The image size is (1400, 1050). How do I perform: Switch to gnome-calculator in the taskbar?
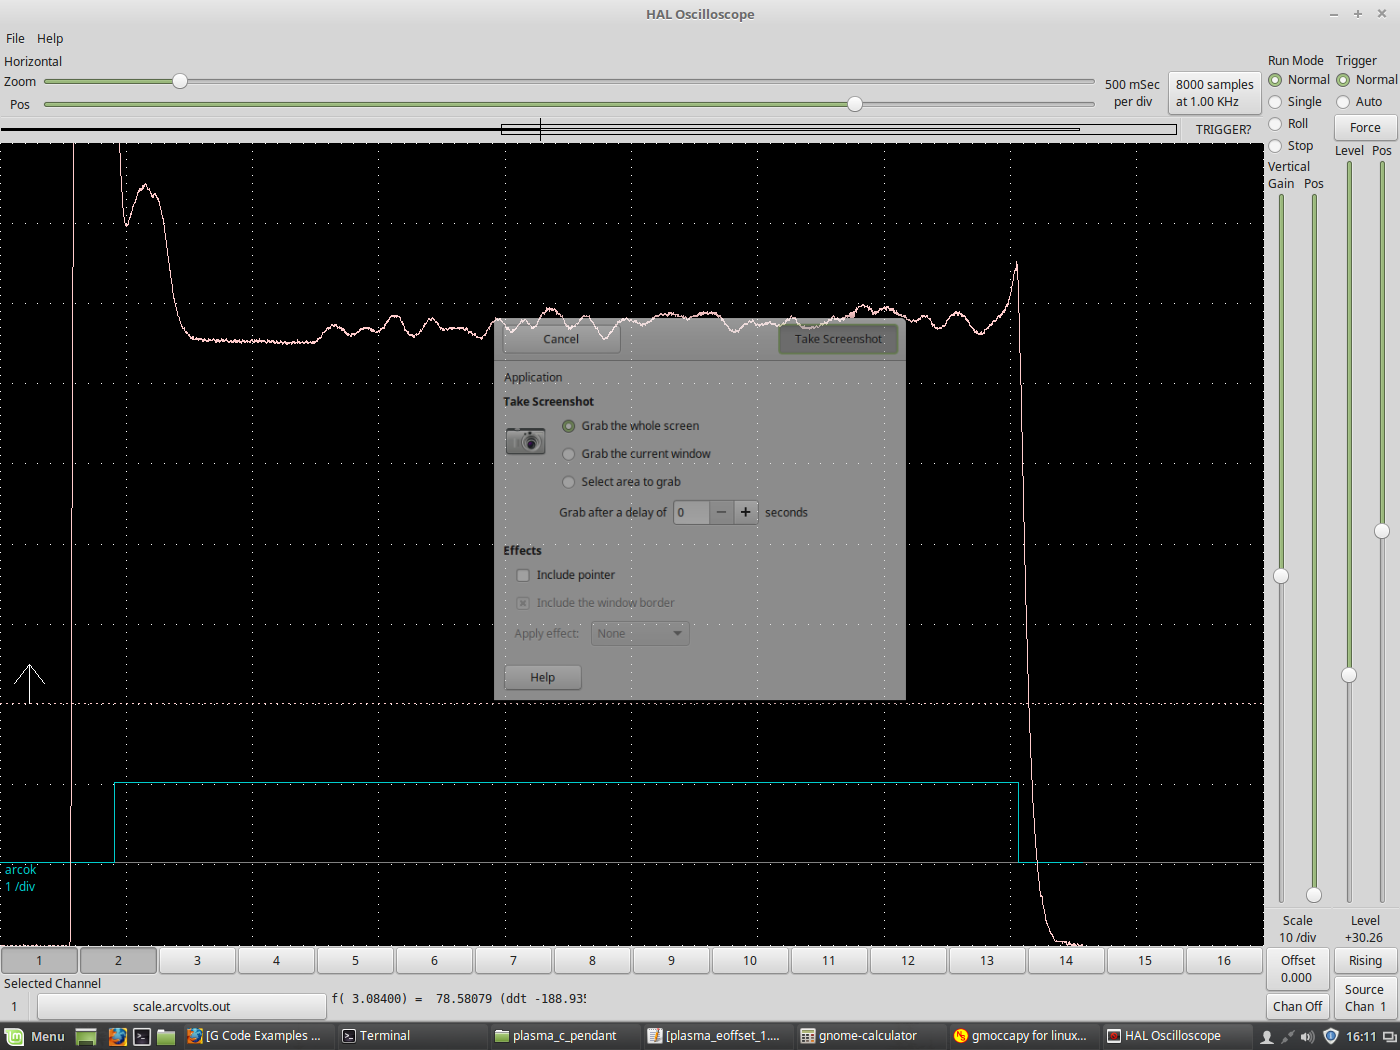coord(870,1036)
